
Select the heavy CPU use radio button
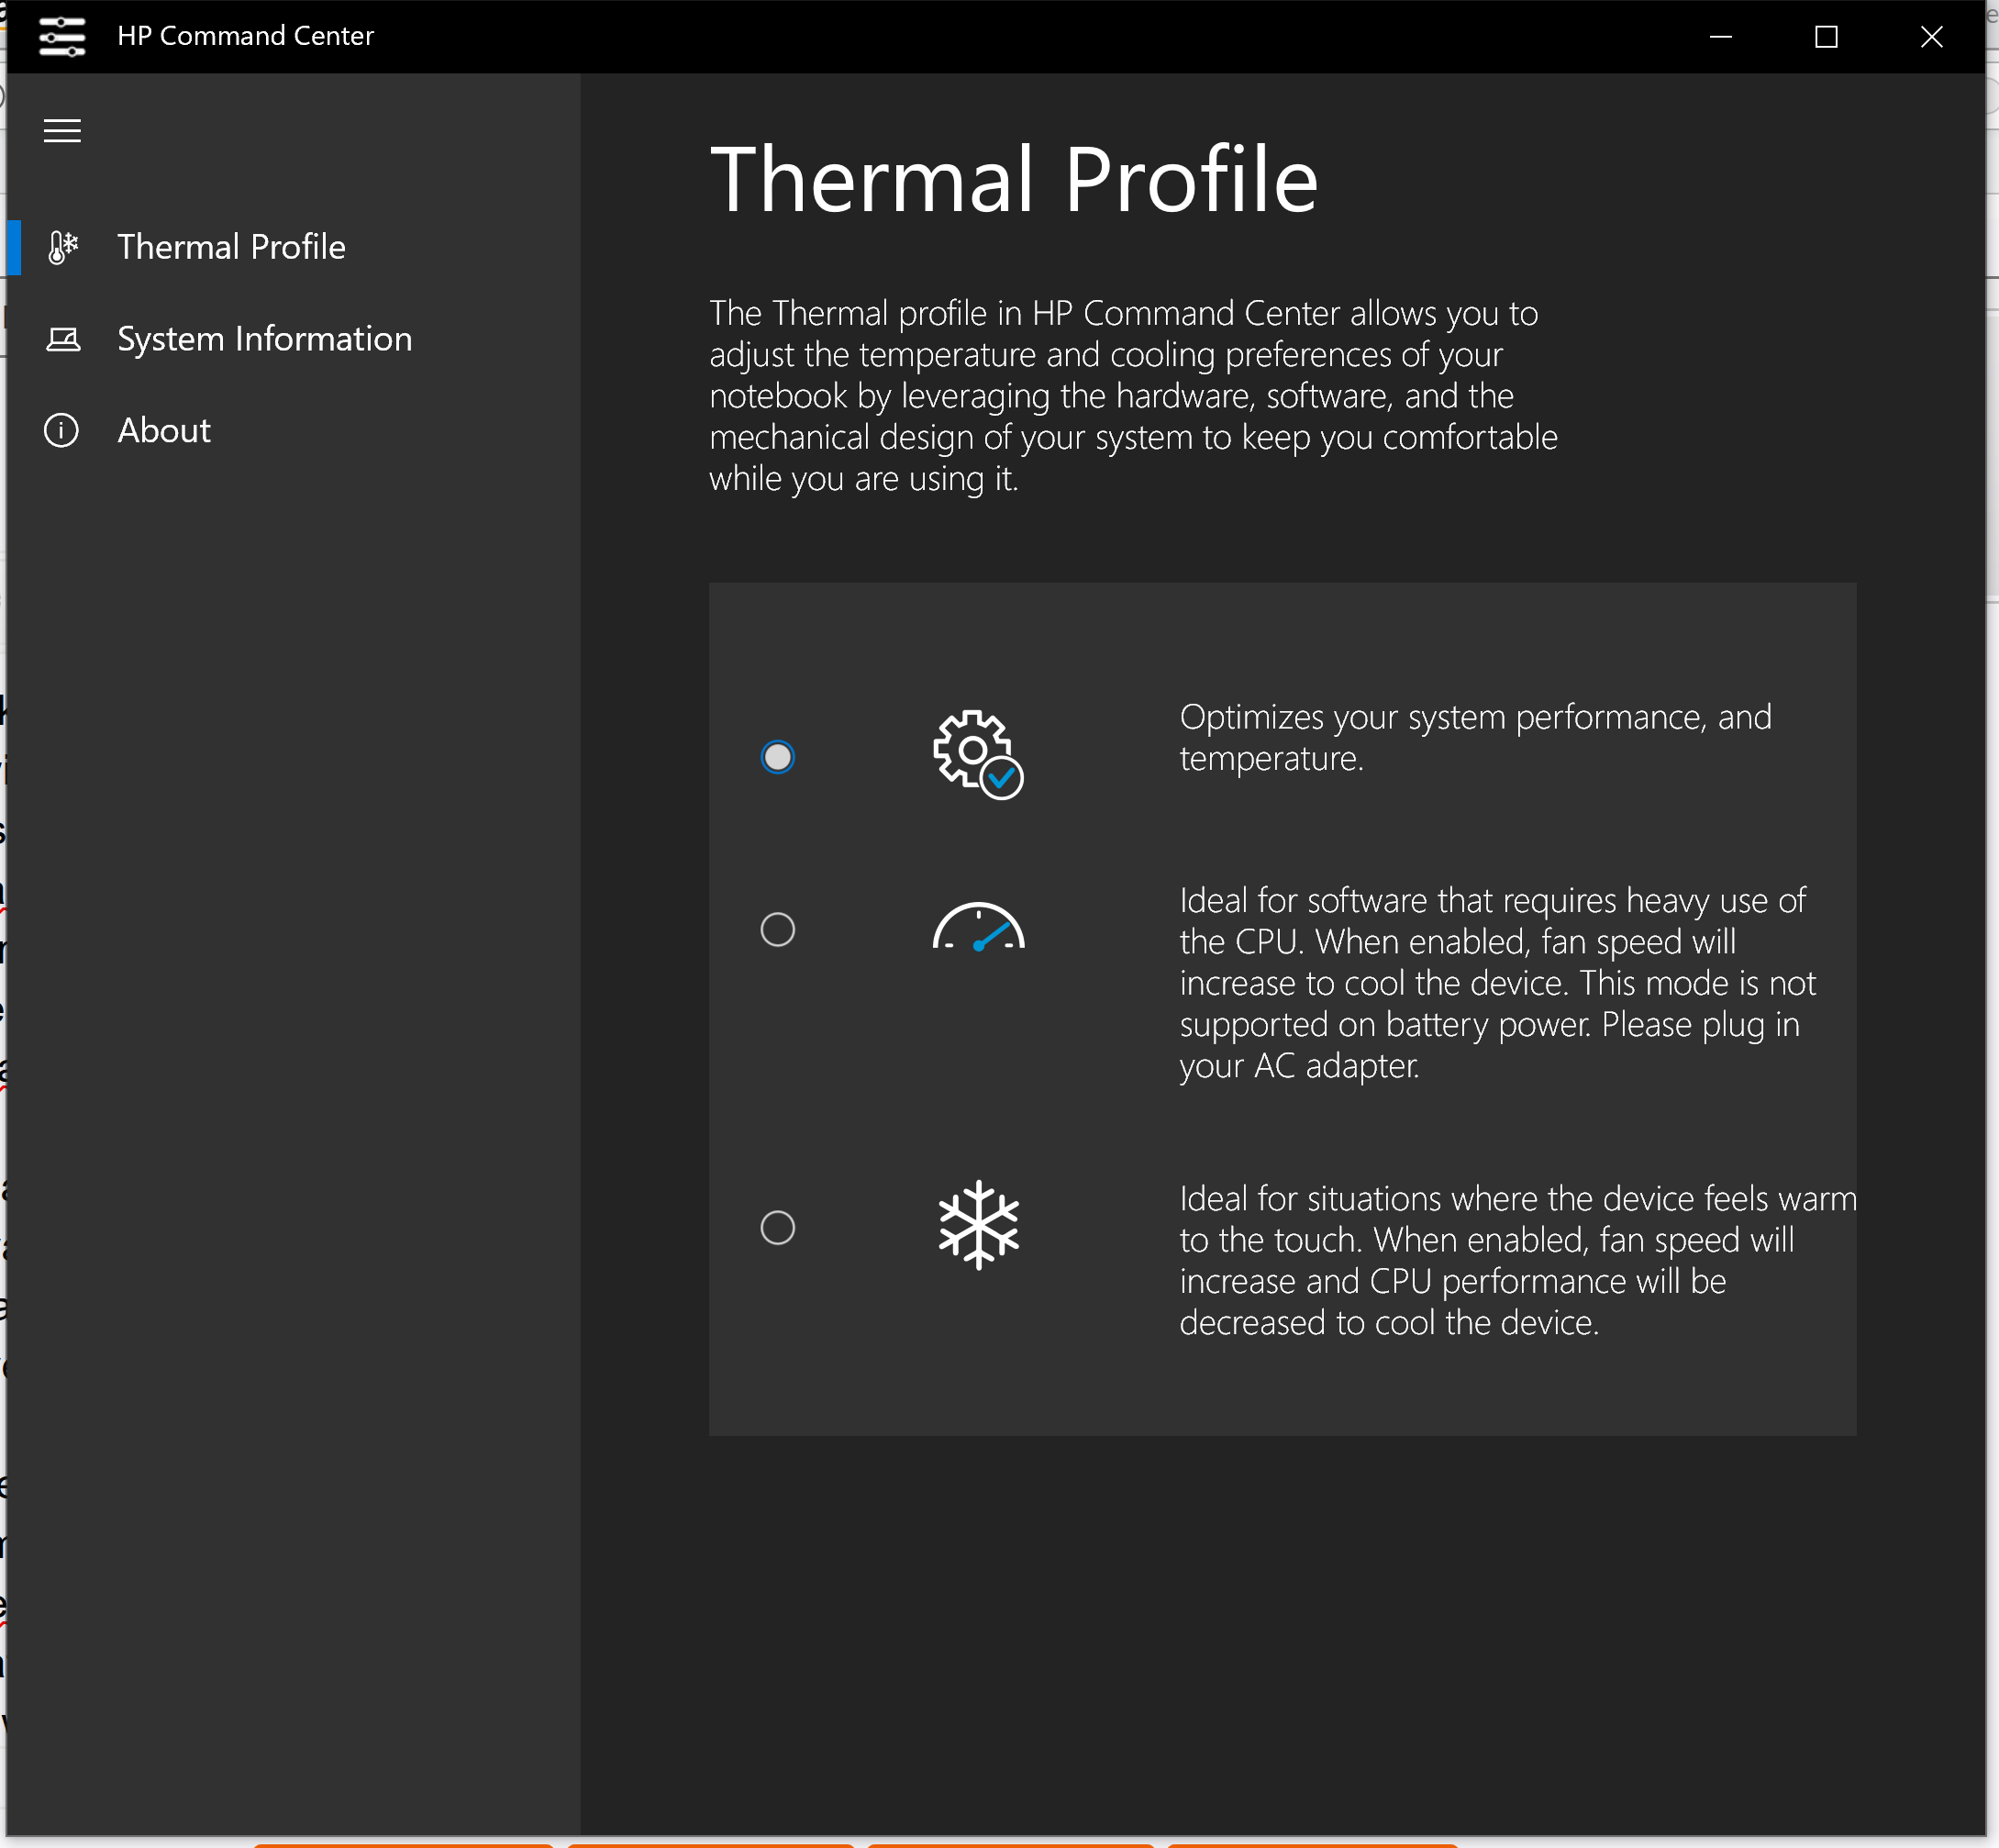[777, 930]
